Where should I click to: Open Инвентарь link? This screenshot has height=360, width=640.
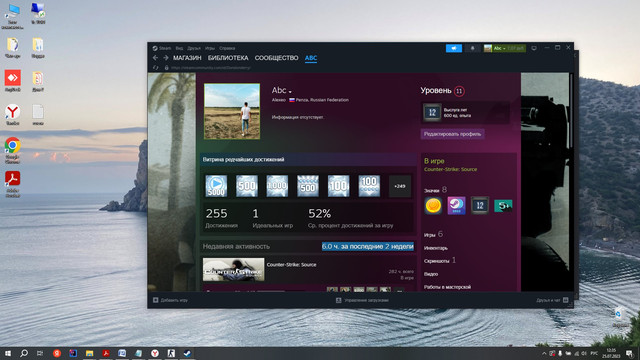[x=436, y=248]
